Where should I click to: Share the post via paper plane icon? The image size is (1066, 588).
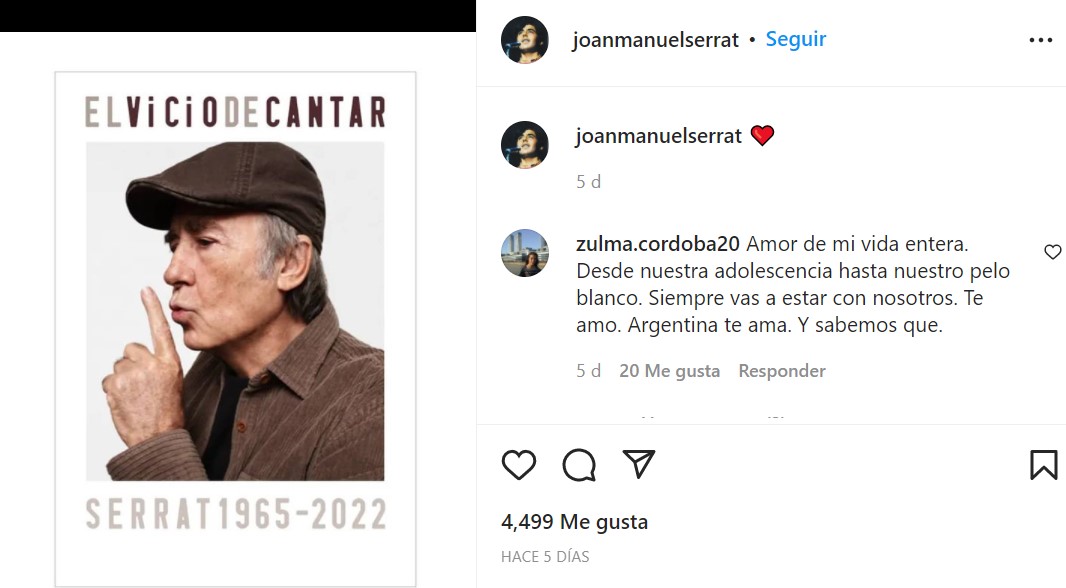pyautogui.click(x=638, y=464)
